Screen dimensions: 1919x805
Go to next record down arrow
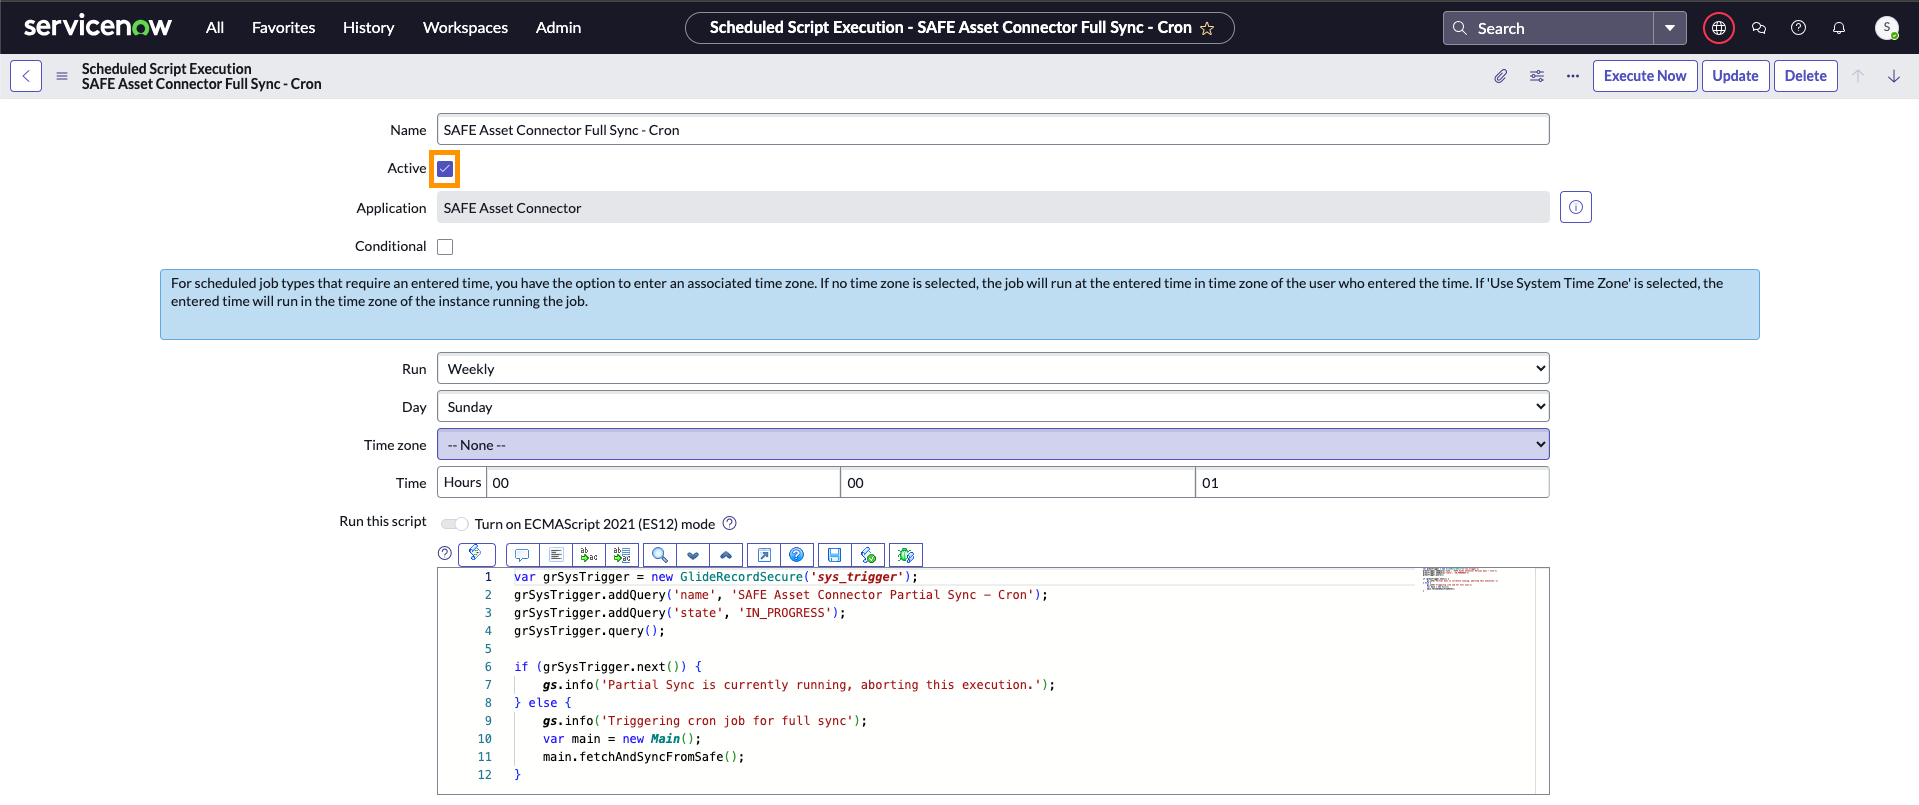pyautogui.click(x=1894, y=76)
